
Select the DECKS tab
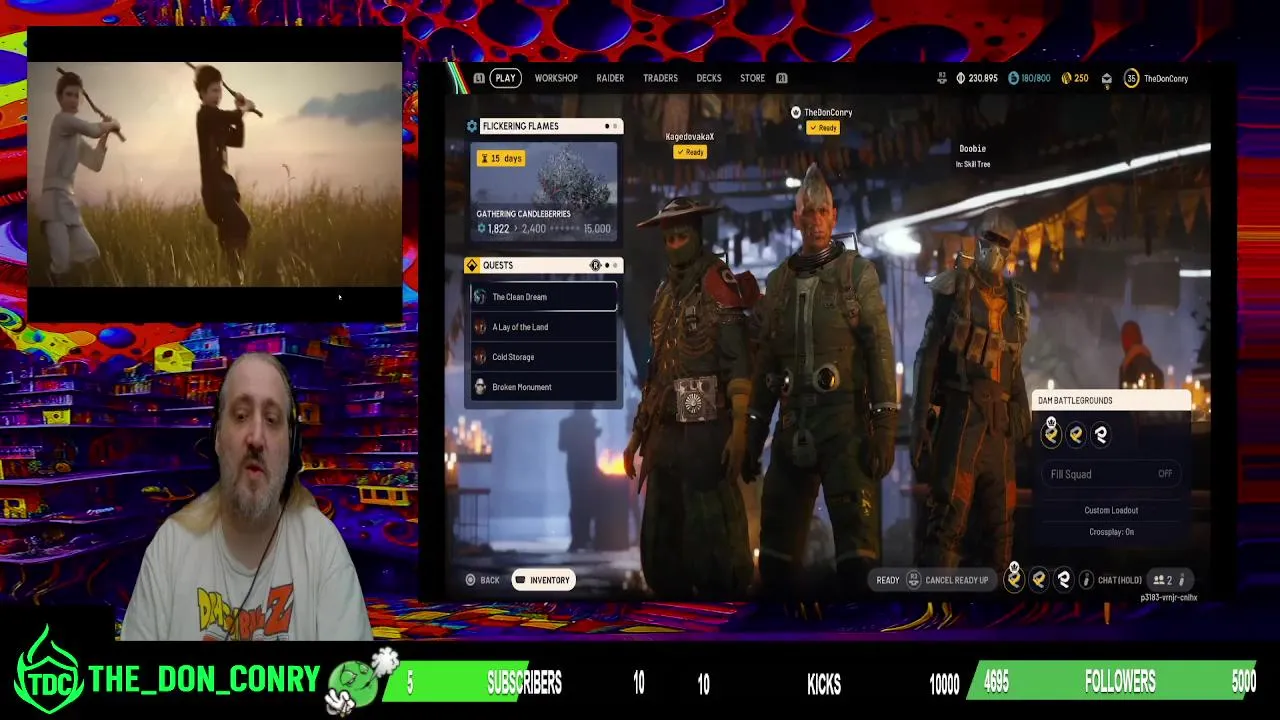point(709,78)
